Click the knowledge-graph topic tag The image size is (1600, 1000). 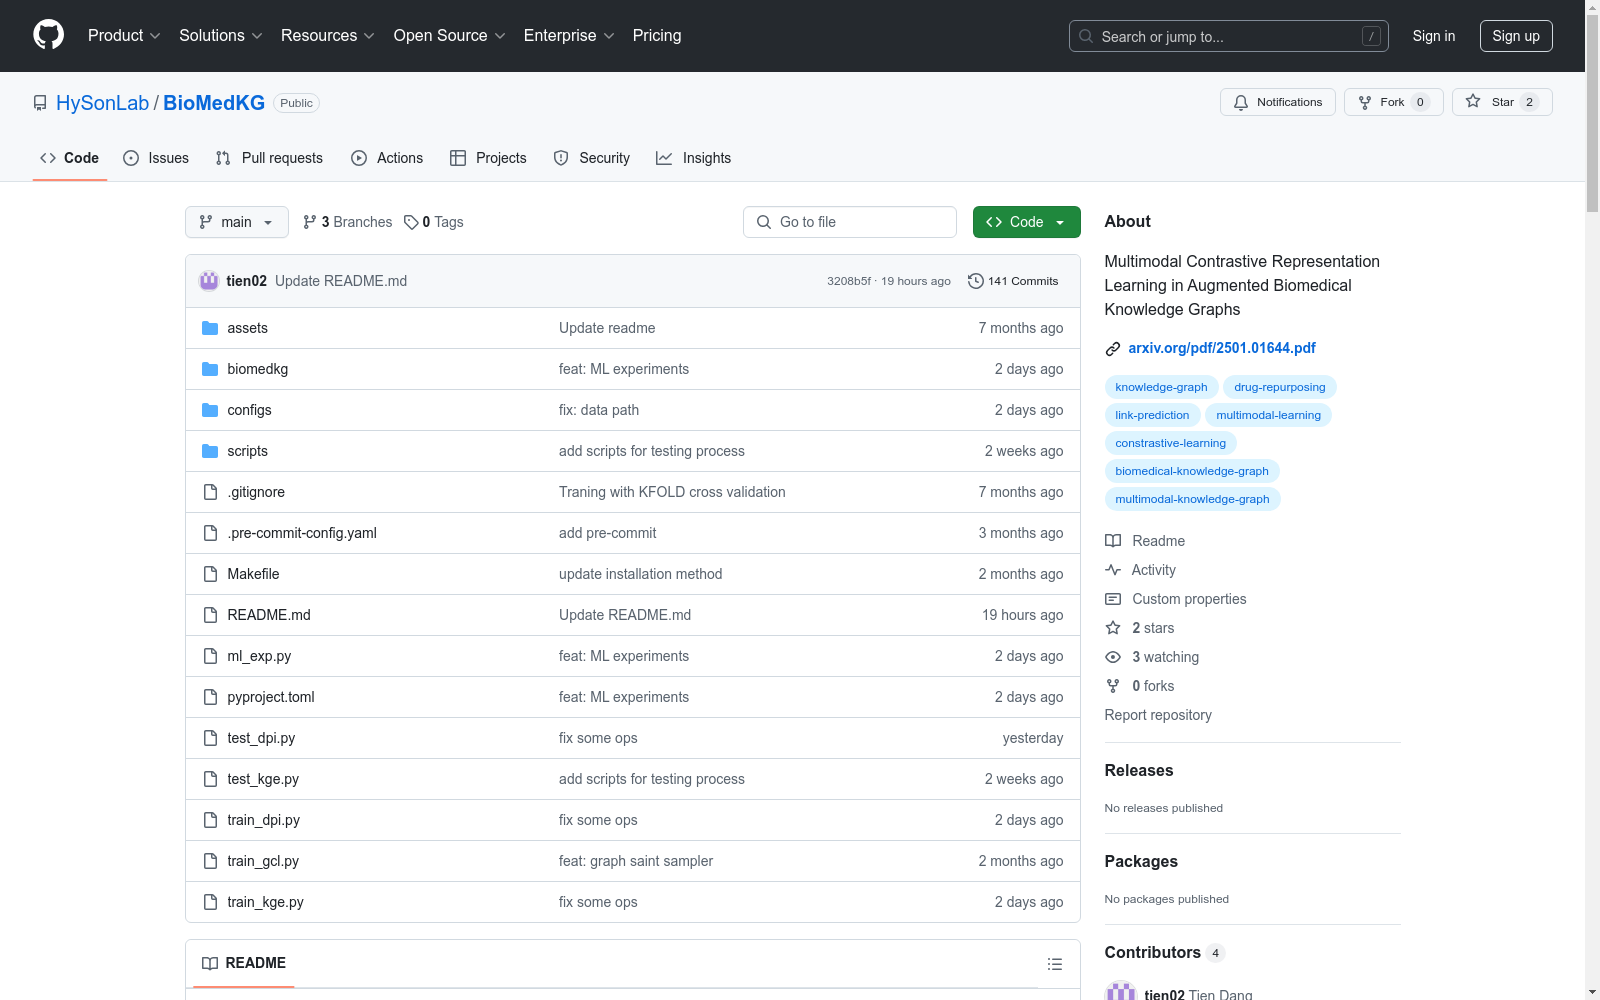[1161, 387]
